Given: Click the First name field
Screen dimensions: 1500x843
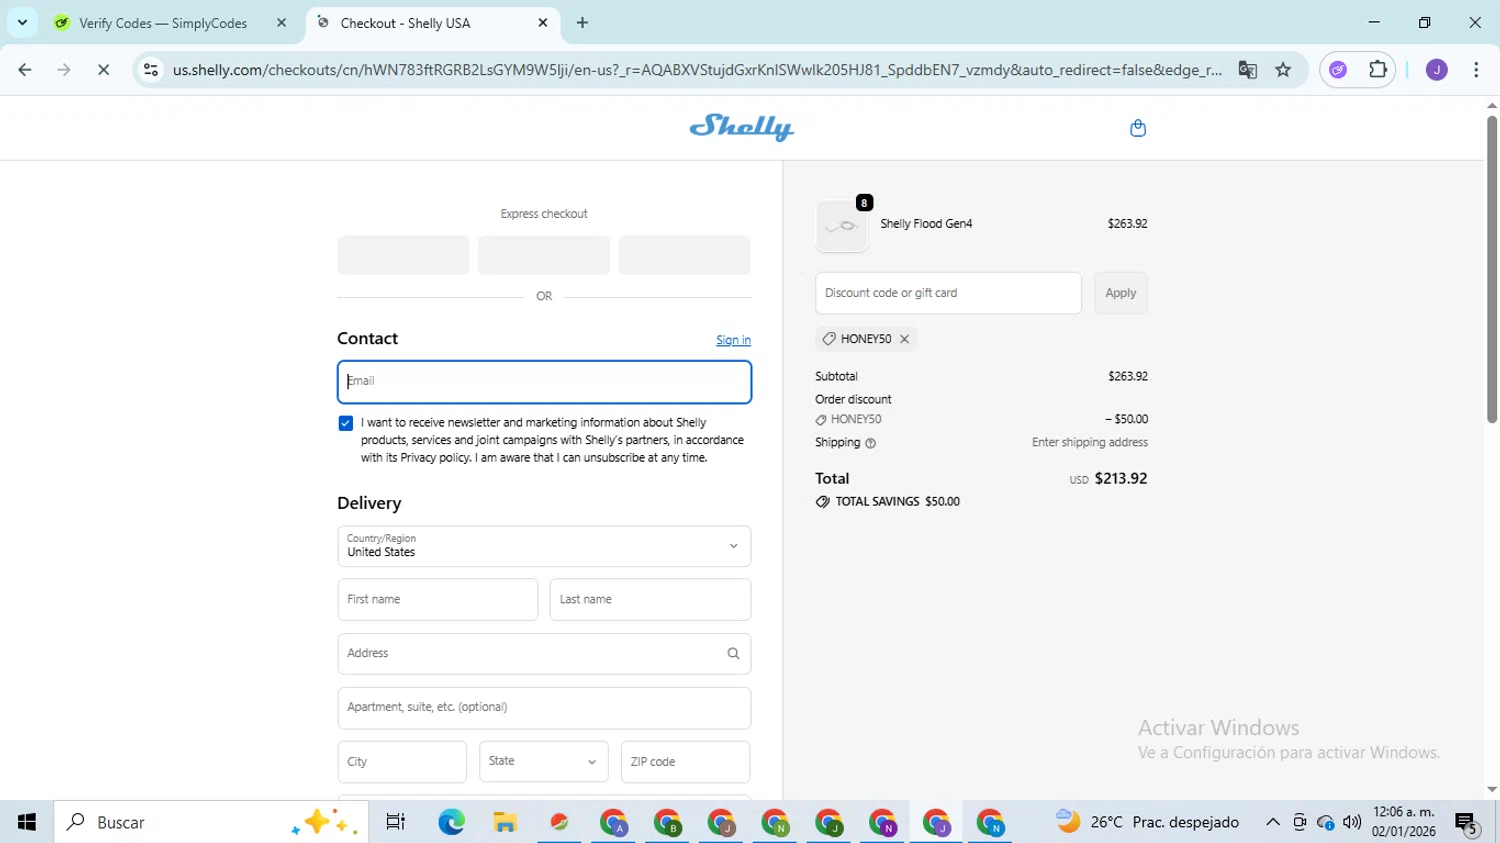Looking at the screenshot, I should (x=438, y=600).
